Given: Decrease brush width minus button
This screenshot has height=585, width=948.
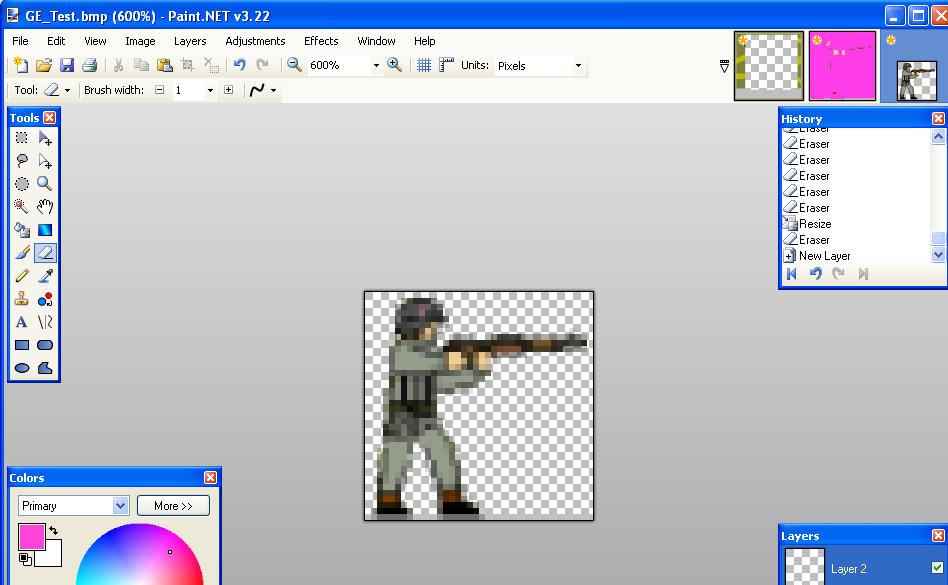Looking at the screenshot, I should point(160,90).
